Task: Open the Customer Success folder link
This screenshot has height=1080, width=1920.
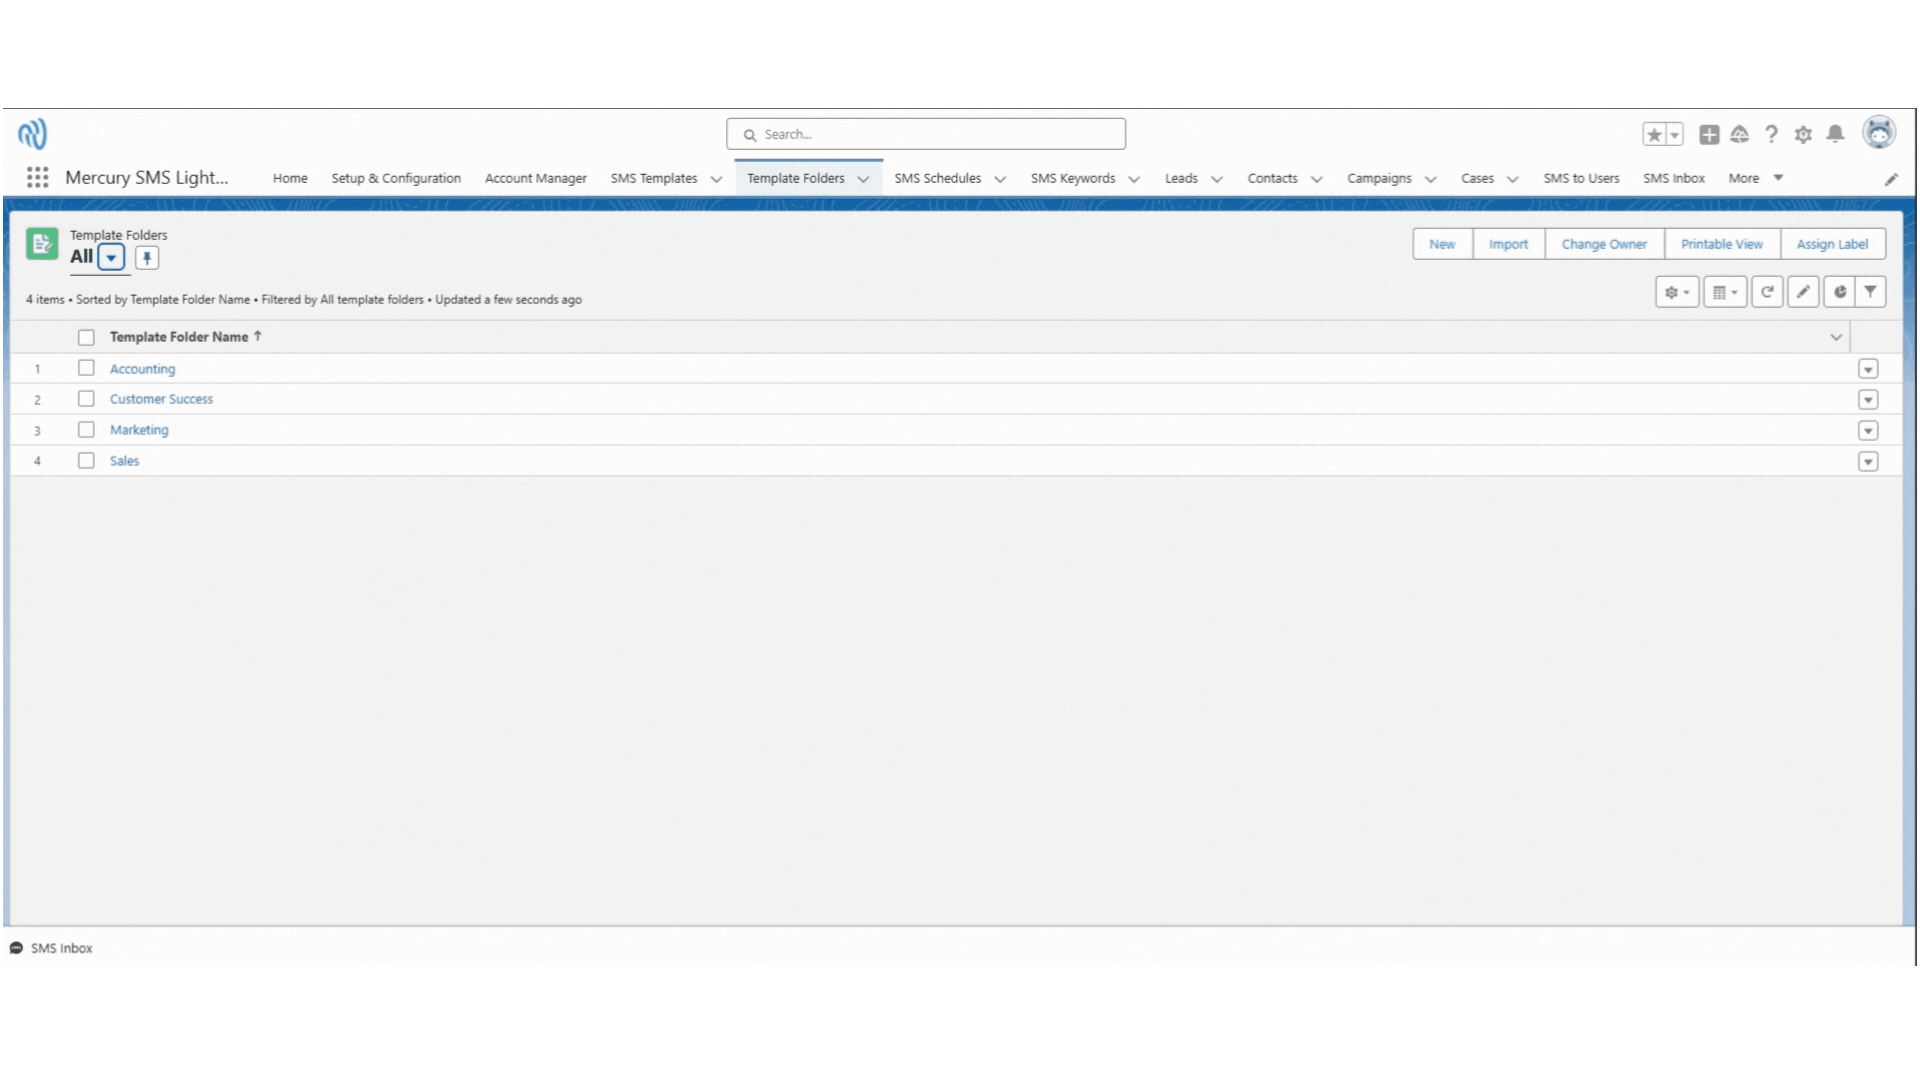Action: click(161, 399)
